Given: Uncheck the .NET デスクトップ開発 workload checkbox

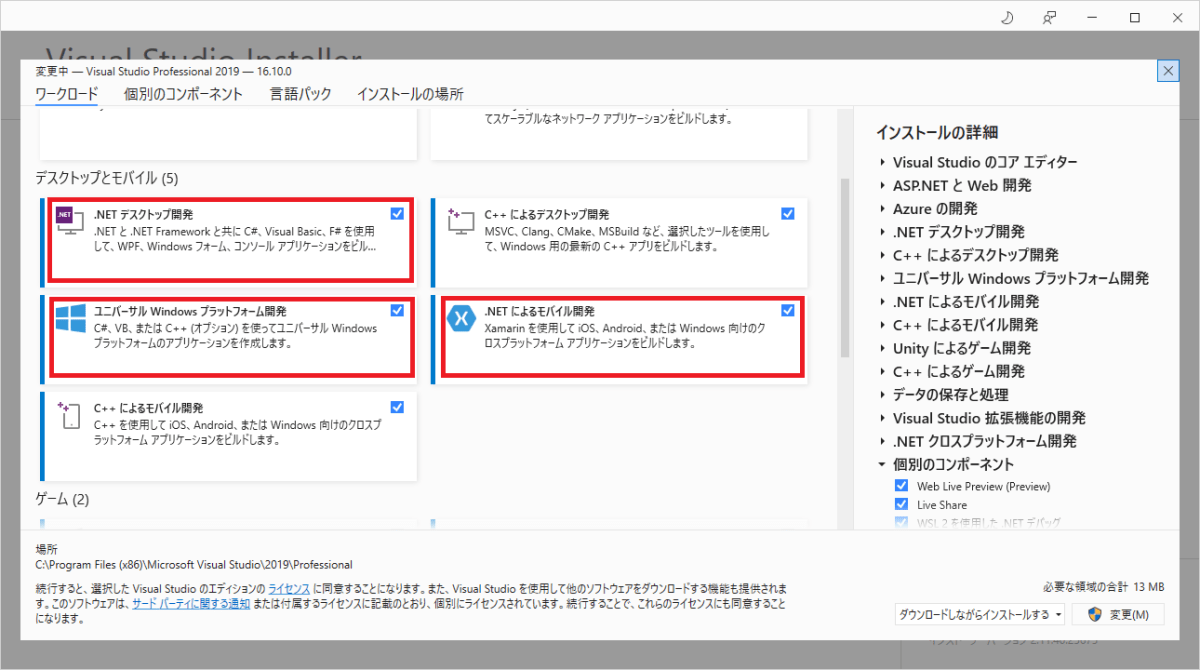Looking at the screenshot, I should tap(397, 213).
